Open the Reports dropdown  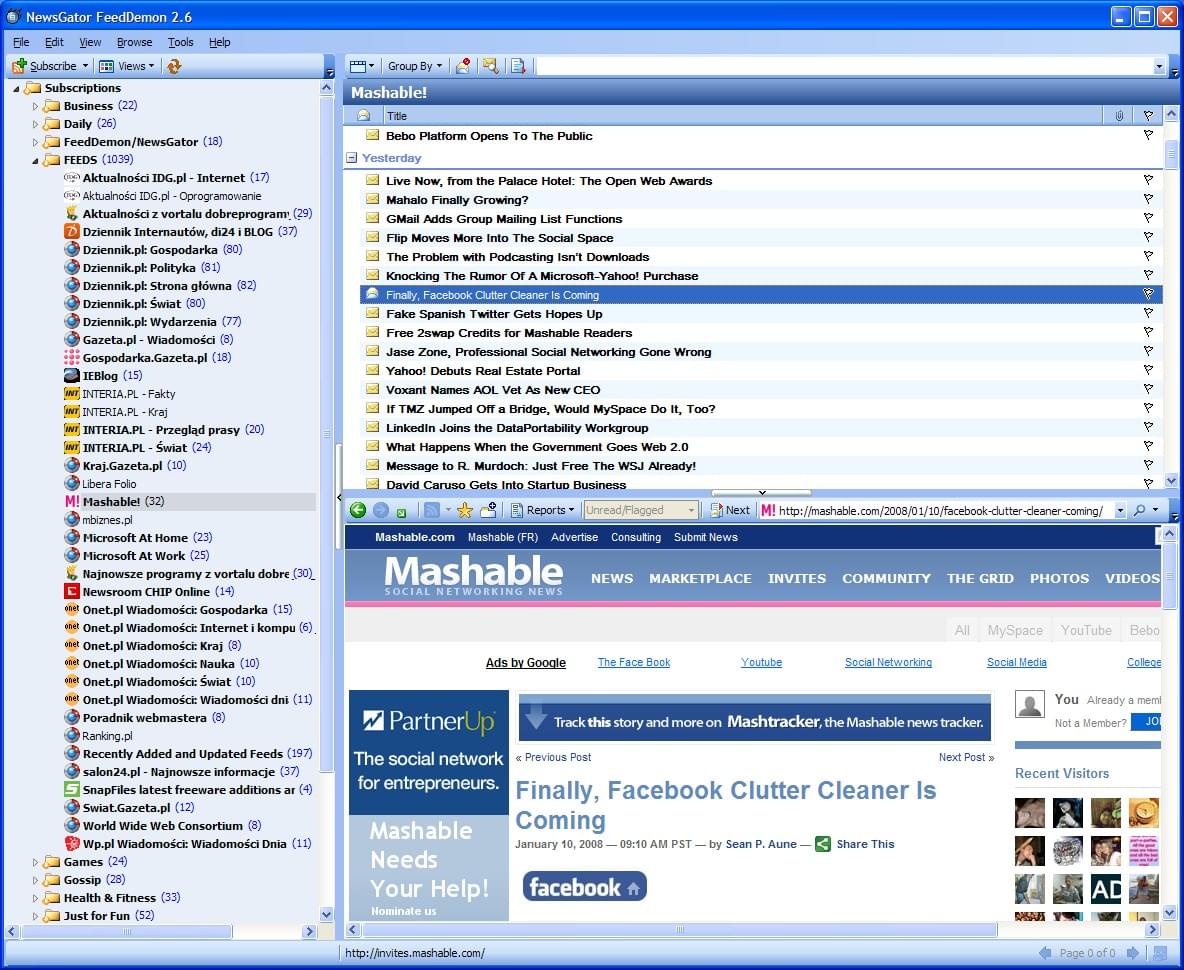(543, 510)
